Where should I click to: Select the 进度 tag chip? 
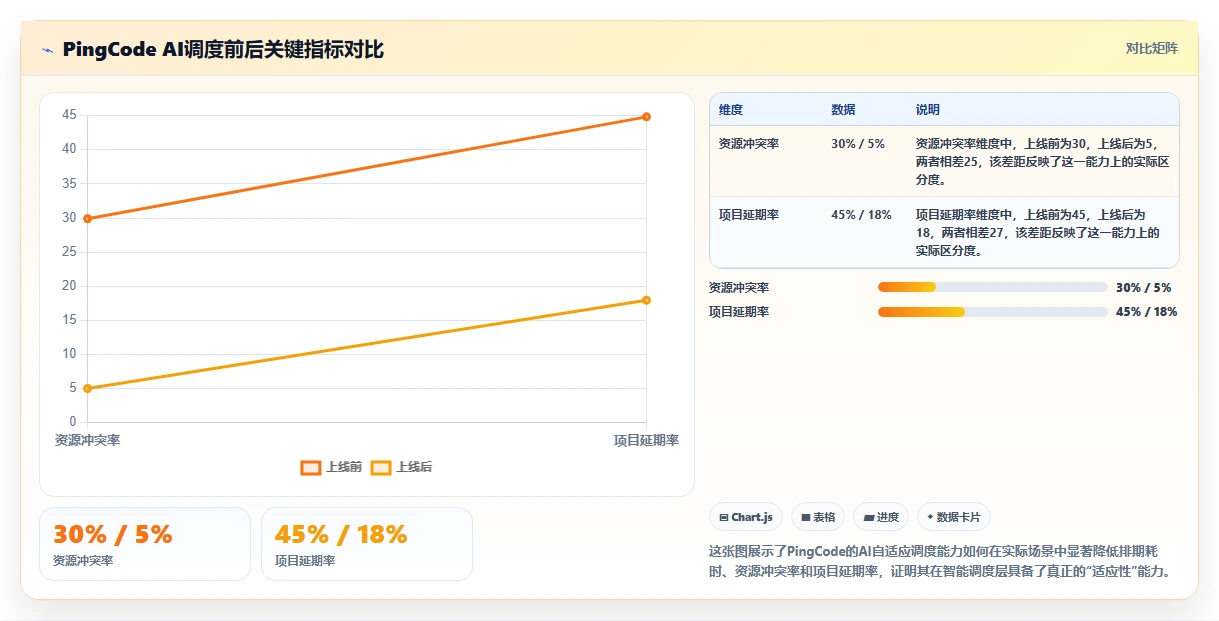[881, 517]
